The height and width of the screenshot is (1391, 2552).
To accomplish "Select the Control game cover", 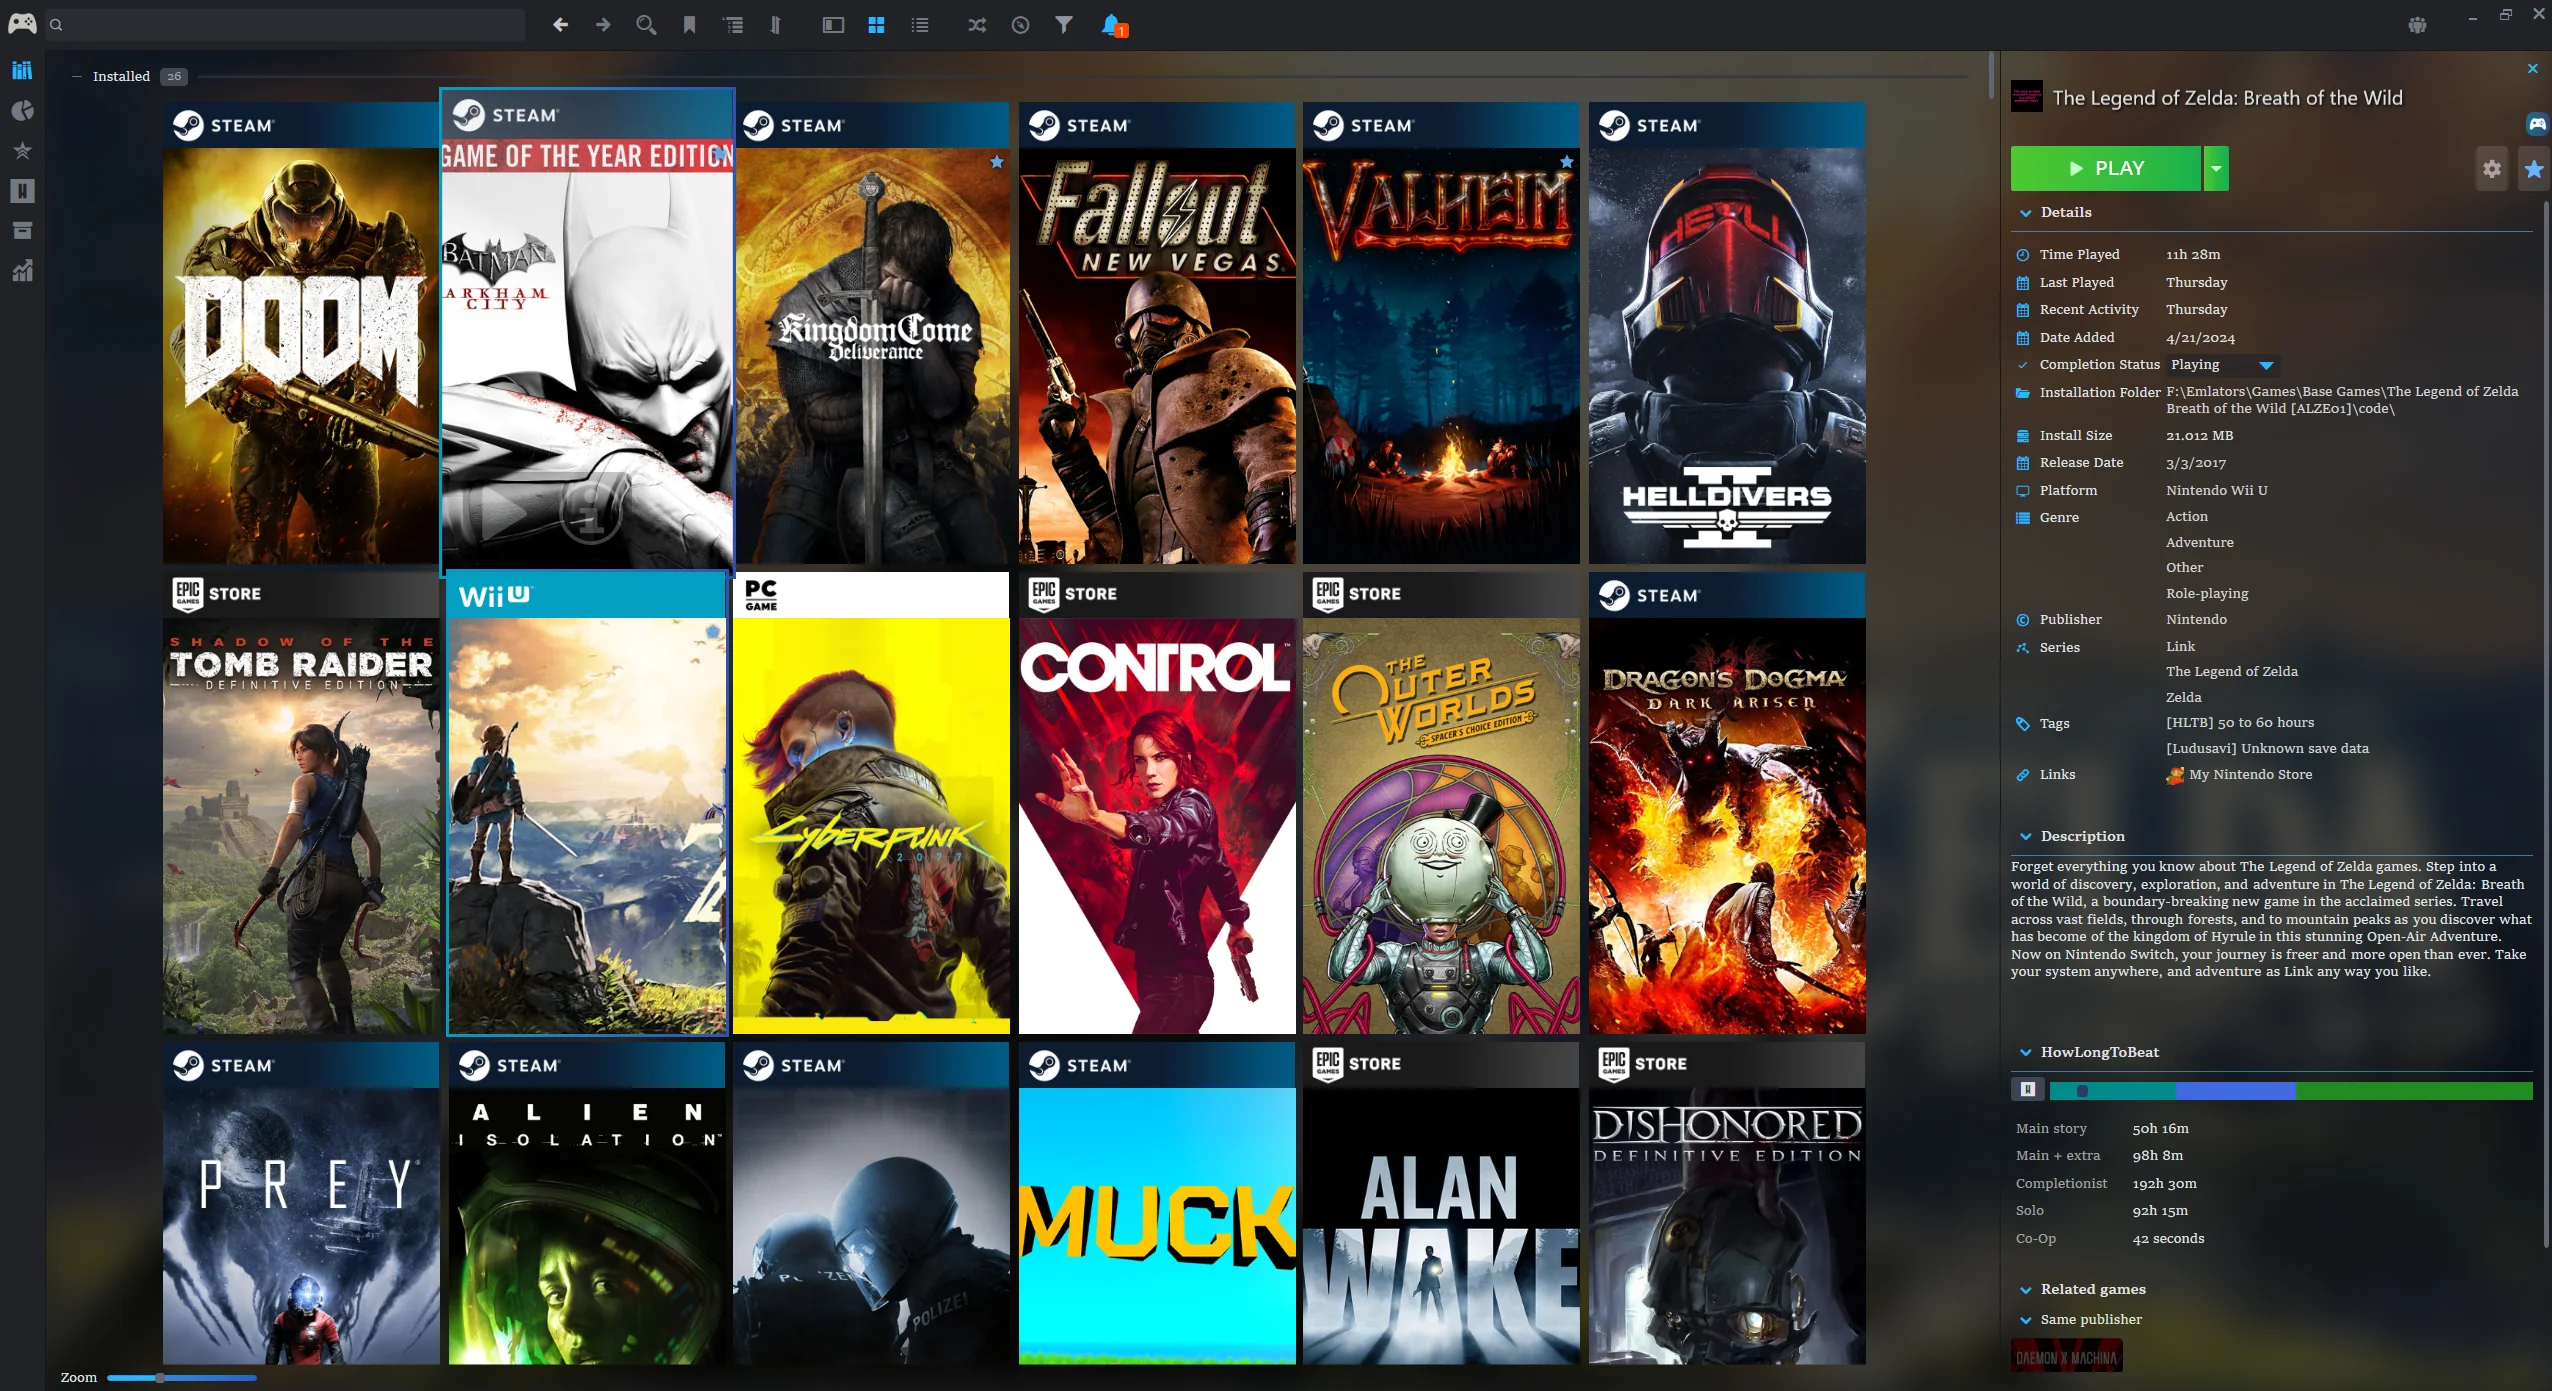I will pyautogui.click(x=1157, y=803).
